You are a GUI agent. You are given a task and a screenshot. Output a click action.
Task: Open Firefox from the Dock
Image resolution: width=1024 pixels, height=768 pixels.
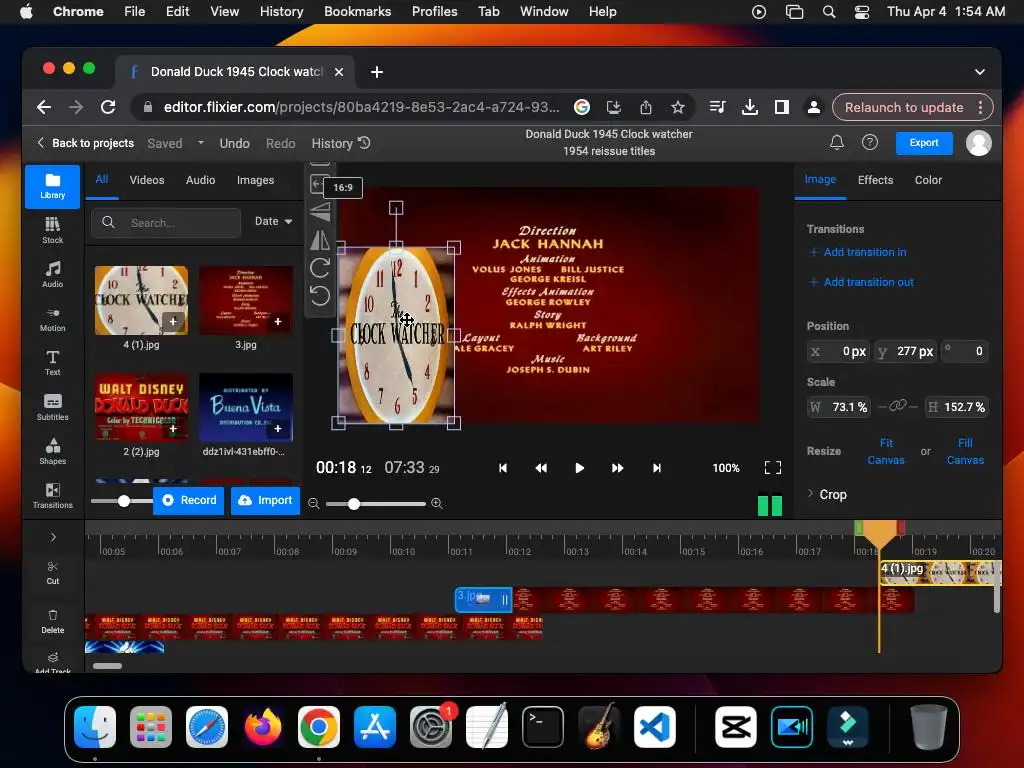(x=263, y=727)
